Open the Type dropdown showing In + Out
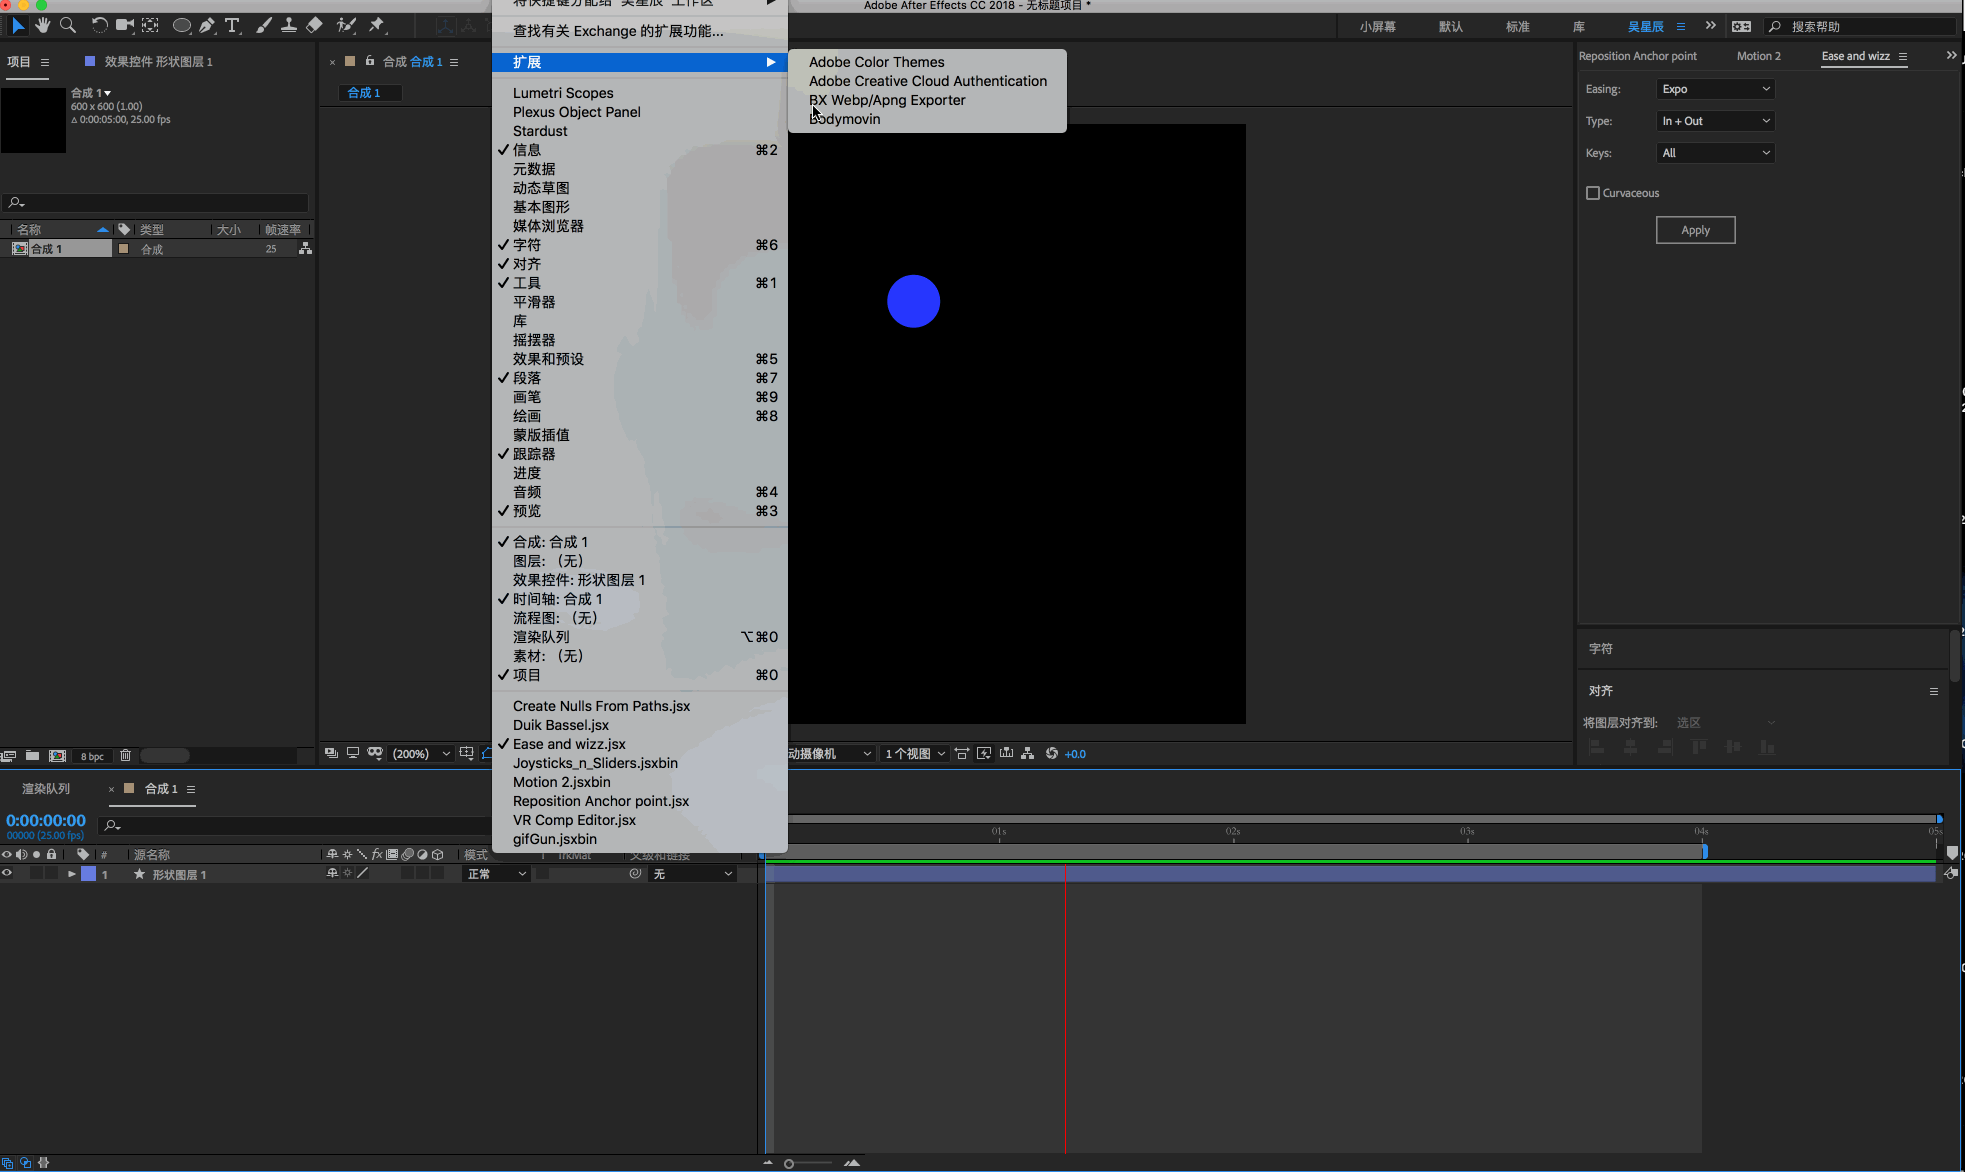 (1715, 121)
